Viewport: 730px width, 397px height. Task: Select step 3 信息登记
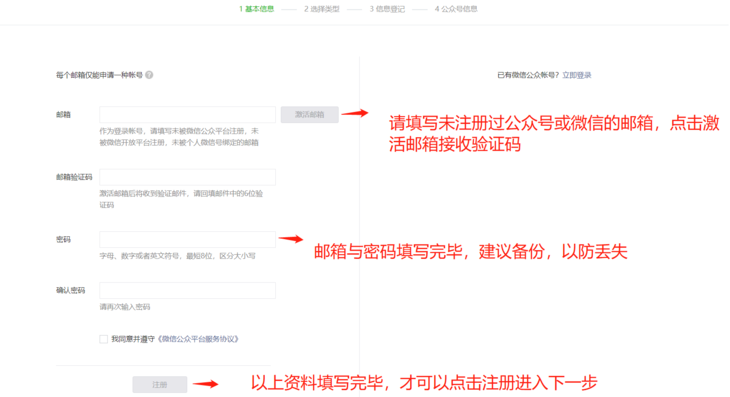[x=387, y=9]
